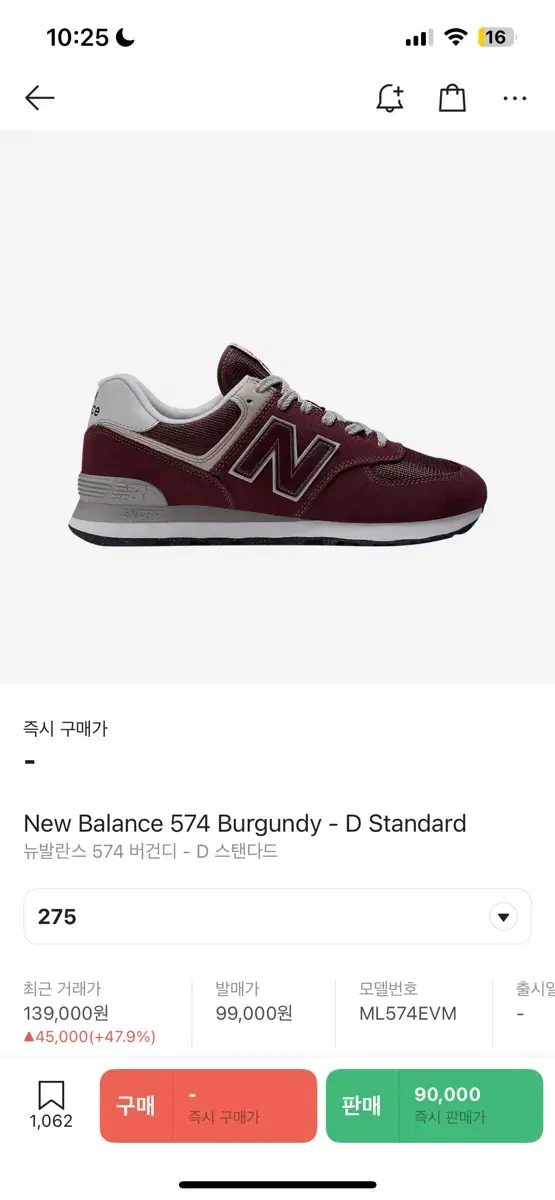Tap the model number ML574EVM
Screen dimensions: 555x1200
[408, 1013]
